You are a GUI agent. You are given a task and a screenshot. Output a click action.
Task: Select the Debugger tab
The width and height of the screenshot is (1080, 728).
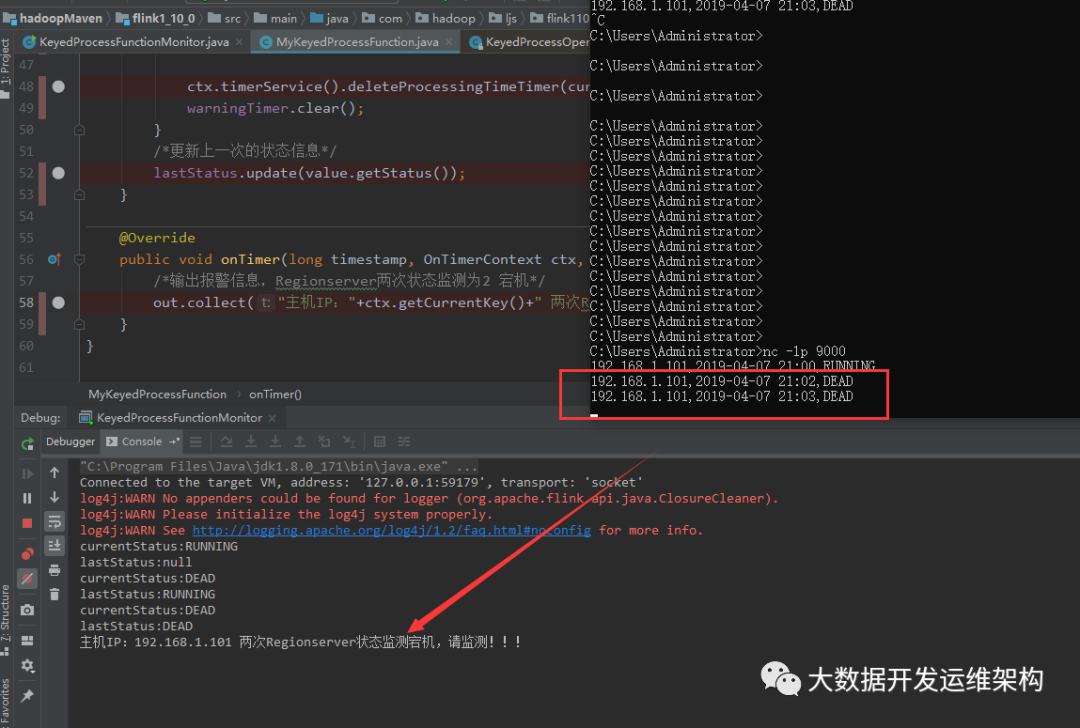(x=70, y=441)
